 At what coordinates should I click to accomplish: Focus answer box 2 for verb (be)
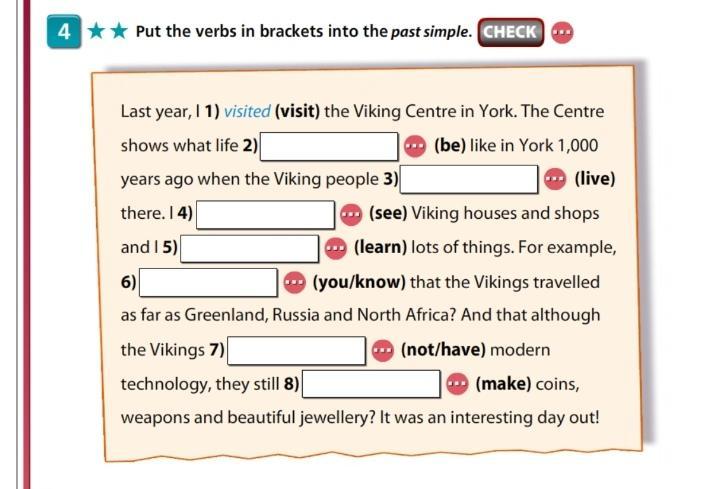(330, 146)
